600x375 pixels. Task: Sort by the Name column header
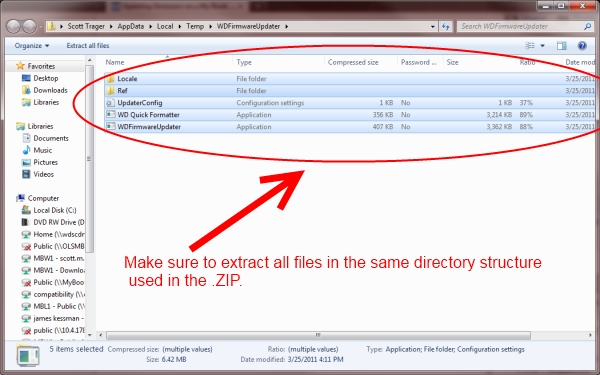[115, 62]
